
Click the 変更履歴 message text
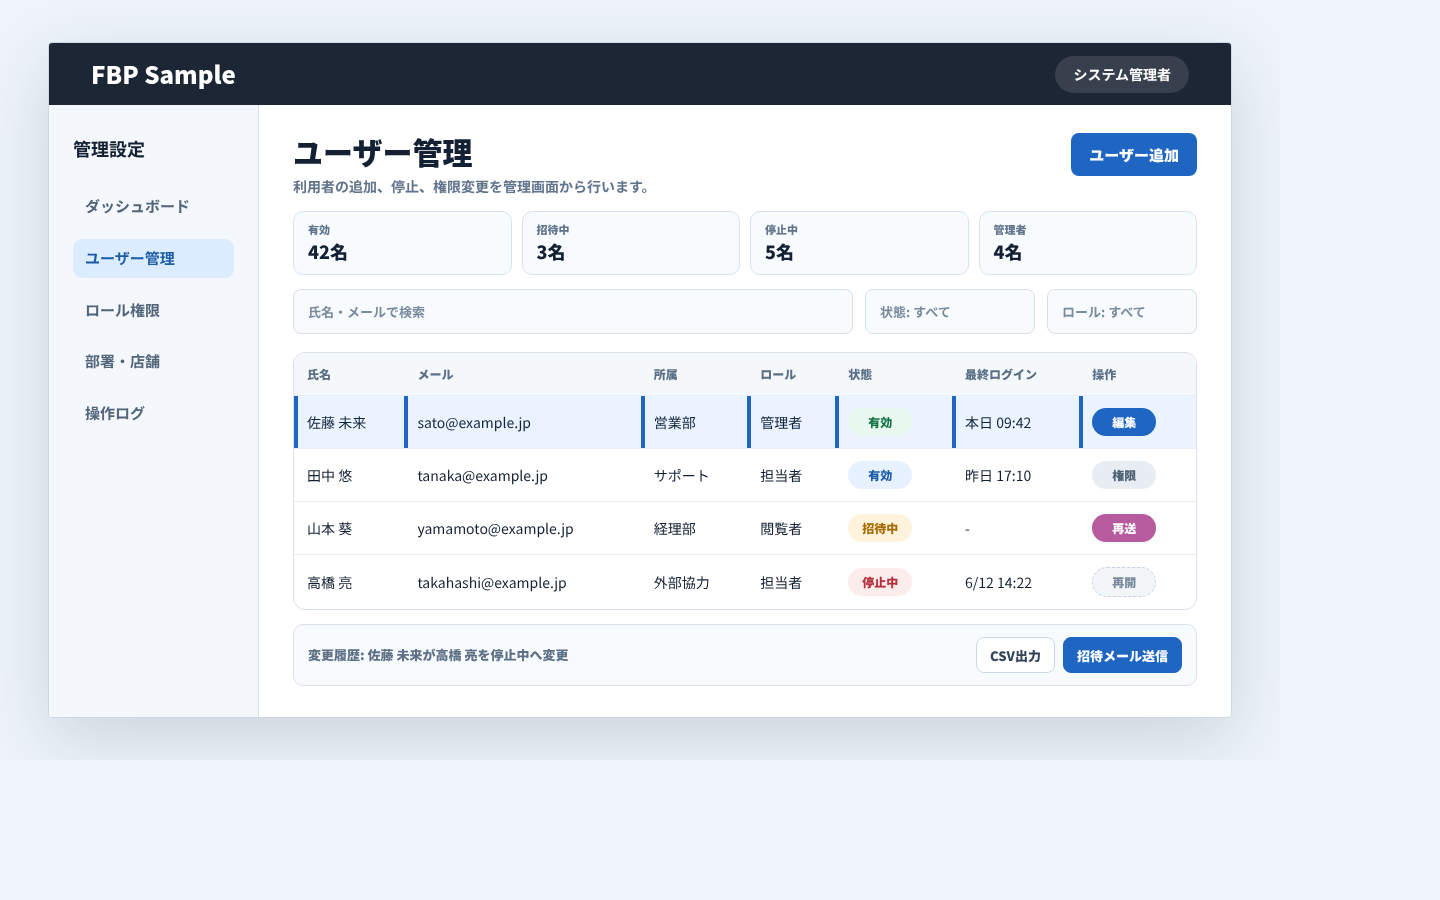tap(438, 656)
